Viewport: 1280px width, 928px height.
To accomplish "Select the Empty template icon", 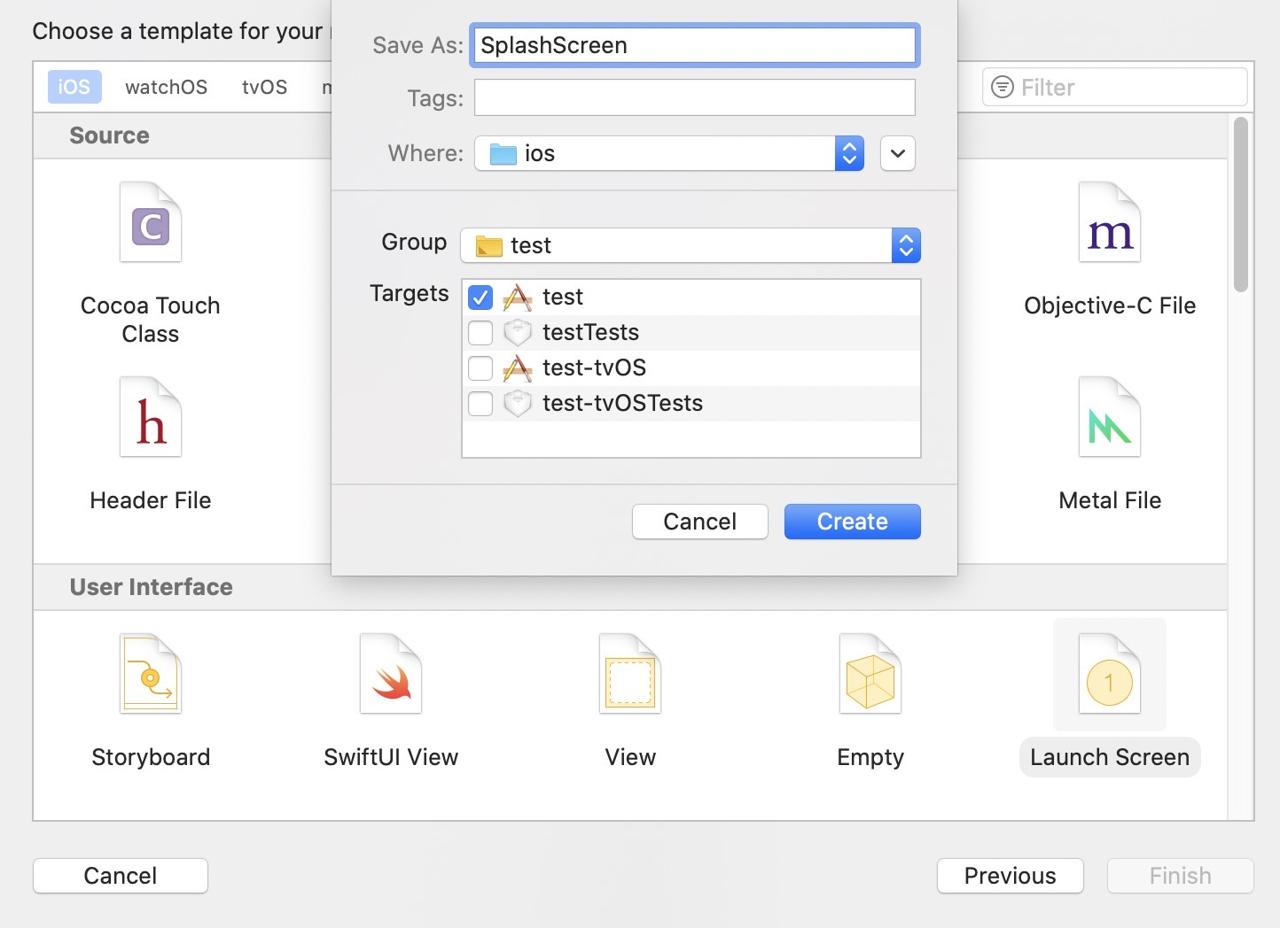I will pos(870,673).
